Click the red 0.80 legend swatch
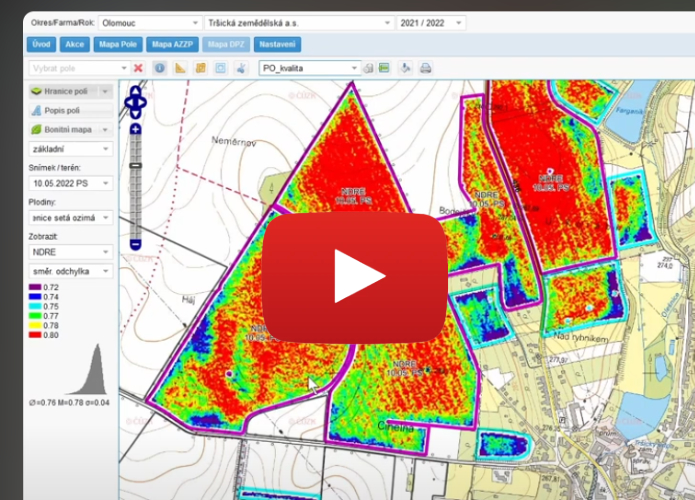 click(35, 335)
